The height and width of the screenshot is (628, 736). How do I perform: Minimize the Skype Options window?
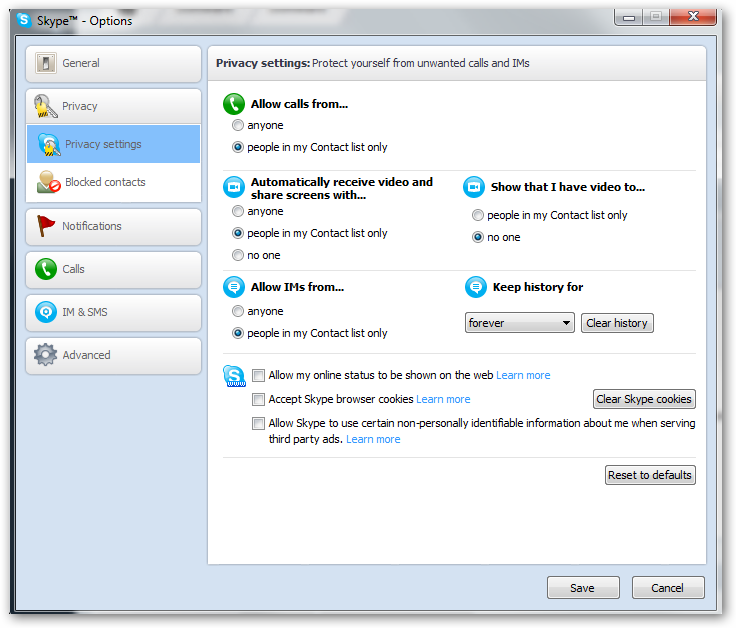(x=629, y=17)
